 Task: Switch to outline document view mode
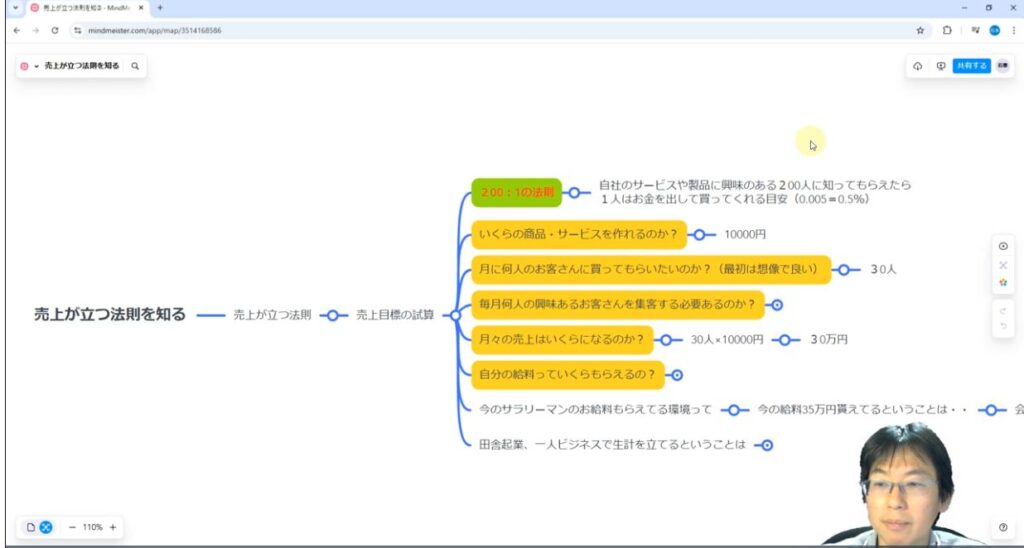[x=31, y=527]
